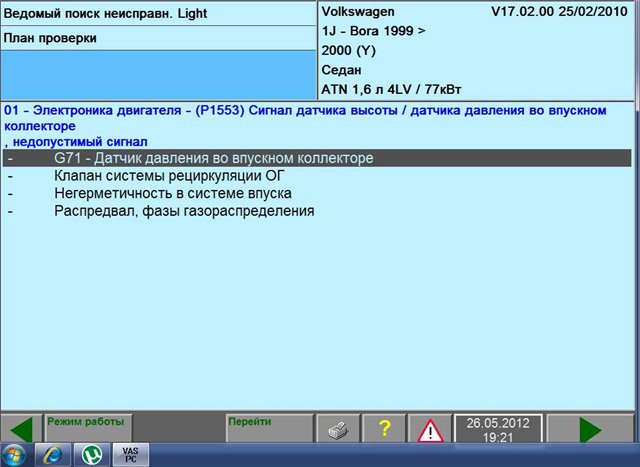
Task: Click the green forward arrow button
Action: (591, 428)
